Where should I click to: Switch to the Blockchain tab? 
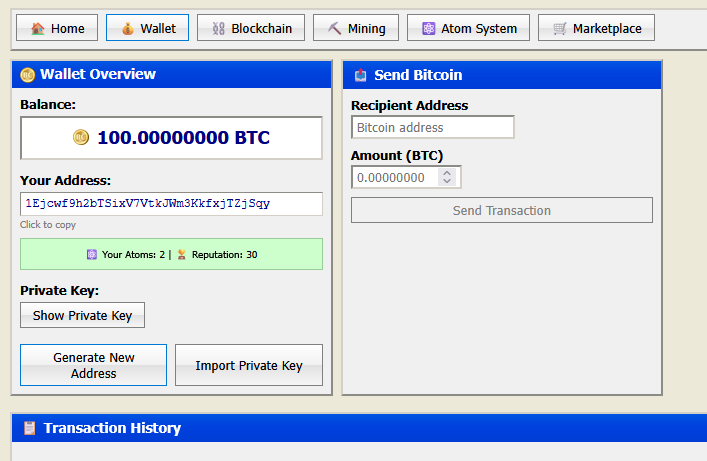[251, 28]
